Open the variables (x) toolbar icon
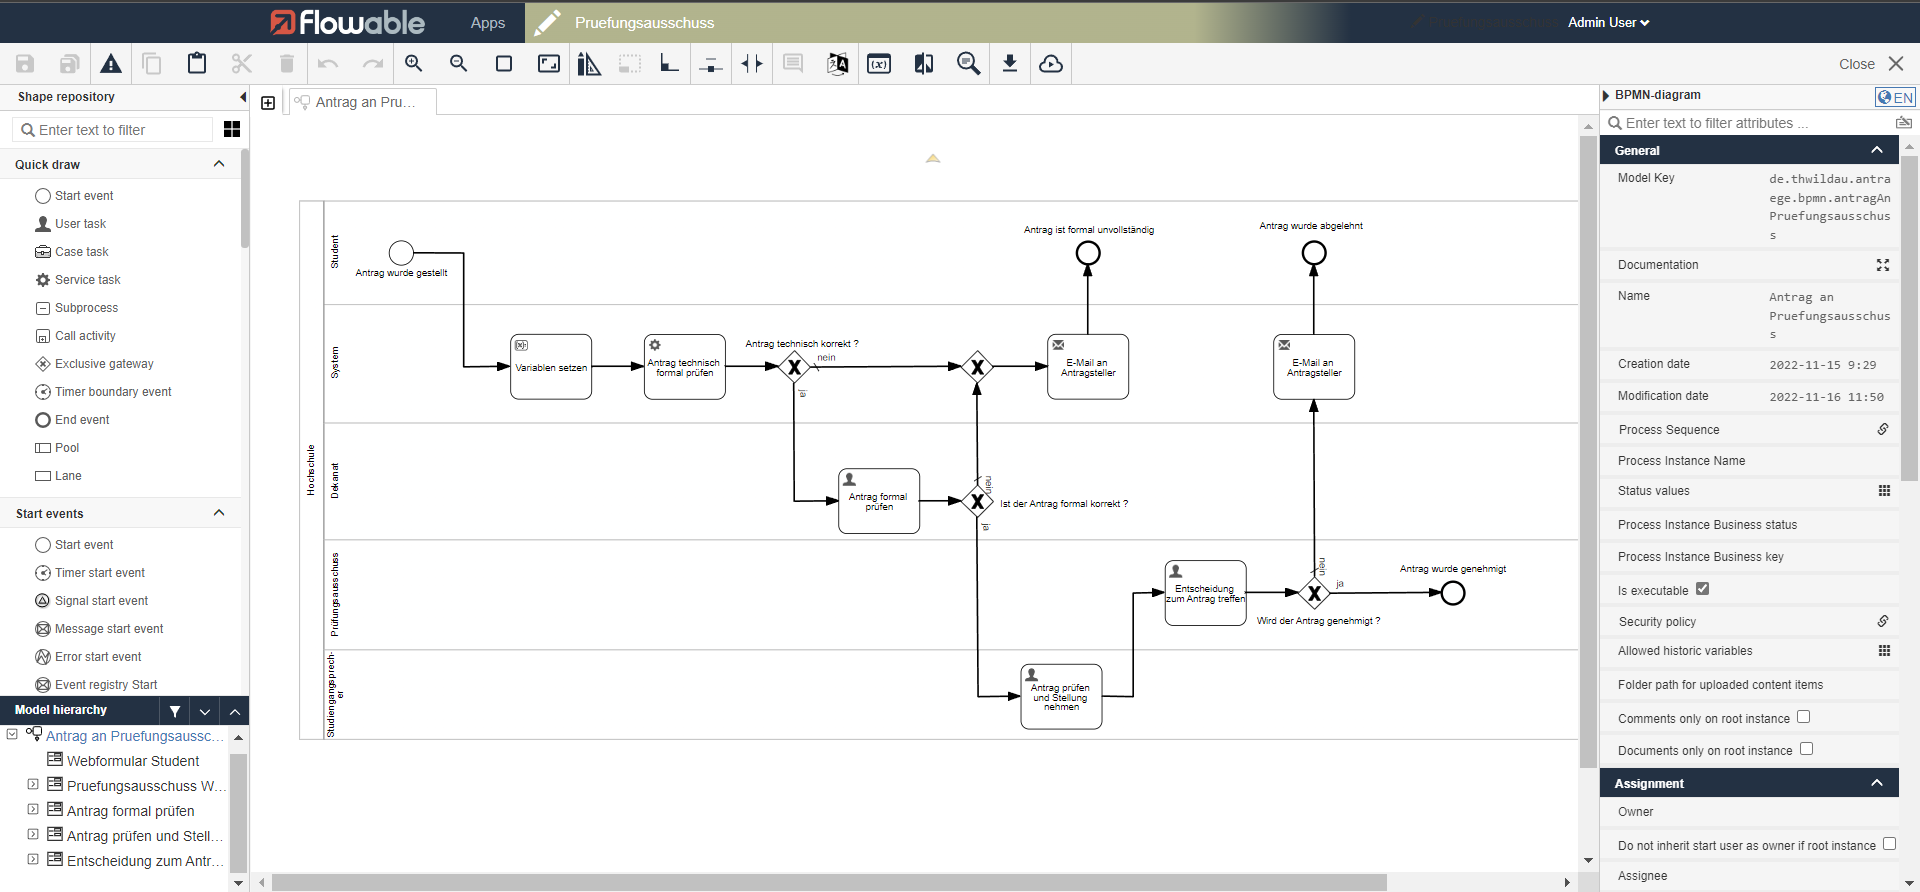 [879, 64]
